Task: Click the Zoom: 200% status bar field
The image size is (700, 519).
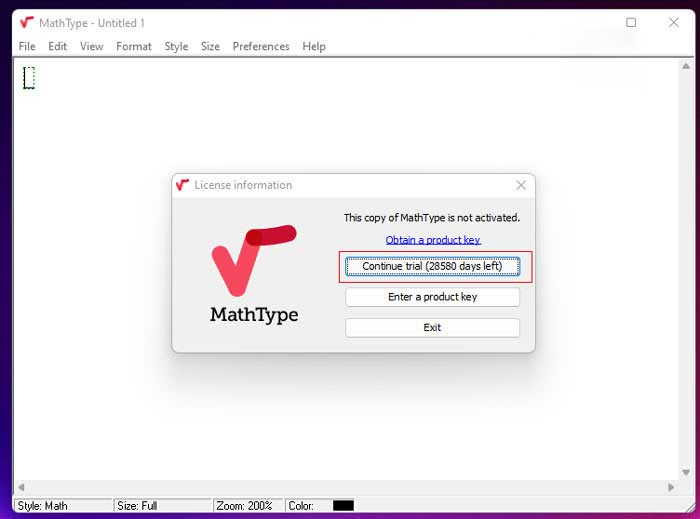Action: [248, 506]
